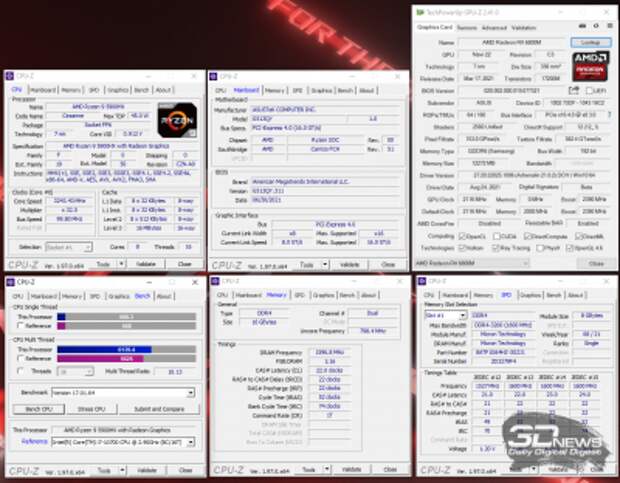620x483 pixels.
Task: Toggle the DirectCompute checkbox in GPU-Z
Action: click(x=527, y=236)
